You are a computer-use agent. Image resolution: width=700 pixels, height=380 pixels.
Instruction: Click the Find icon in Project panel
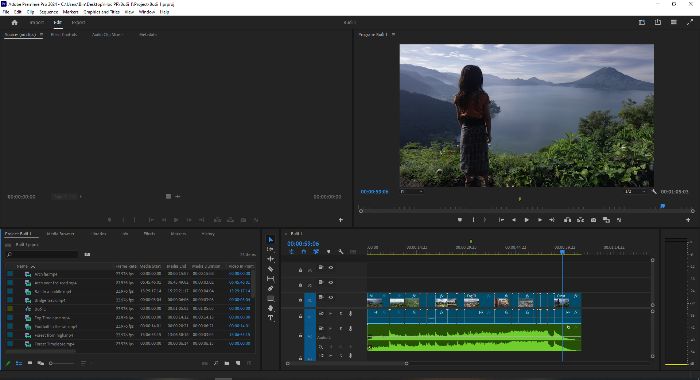point(216,363)
